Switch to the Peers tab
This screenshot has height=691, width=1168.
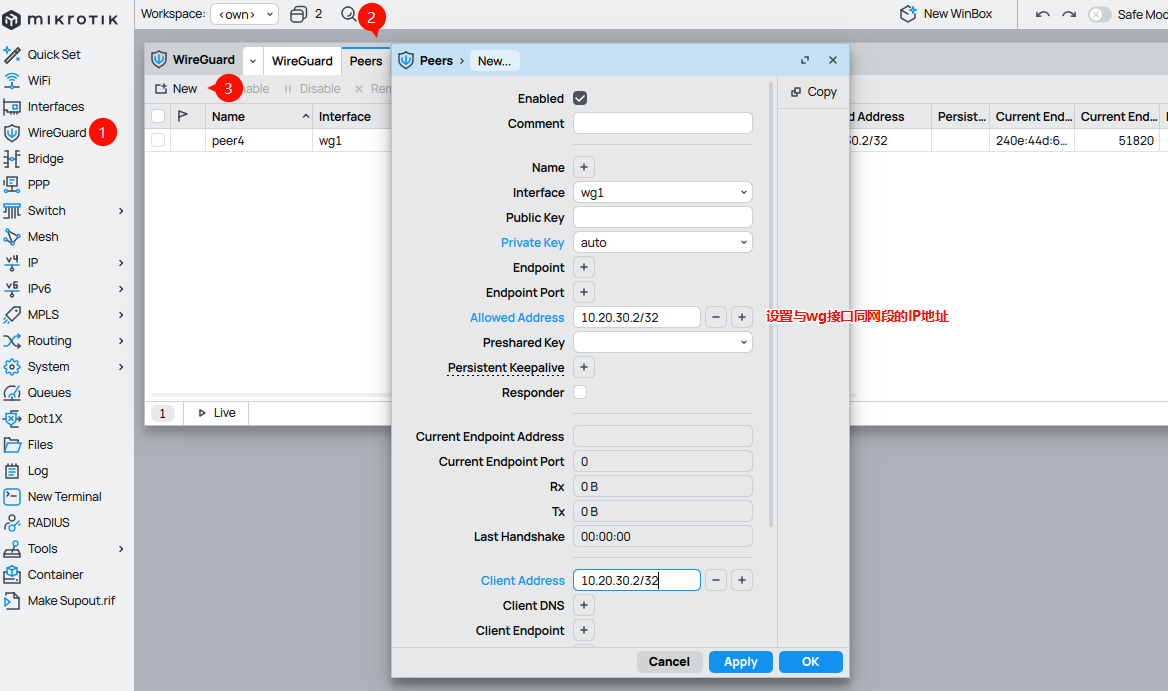click(366, 61)
